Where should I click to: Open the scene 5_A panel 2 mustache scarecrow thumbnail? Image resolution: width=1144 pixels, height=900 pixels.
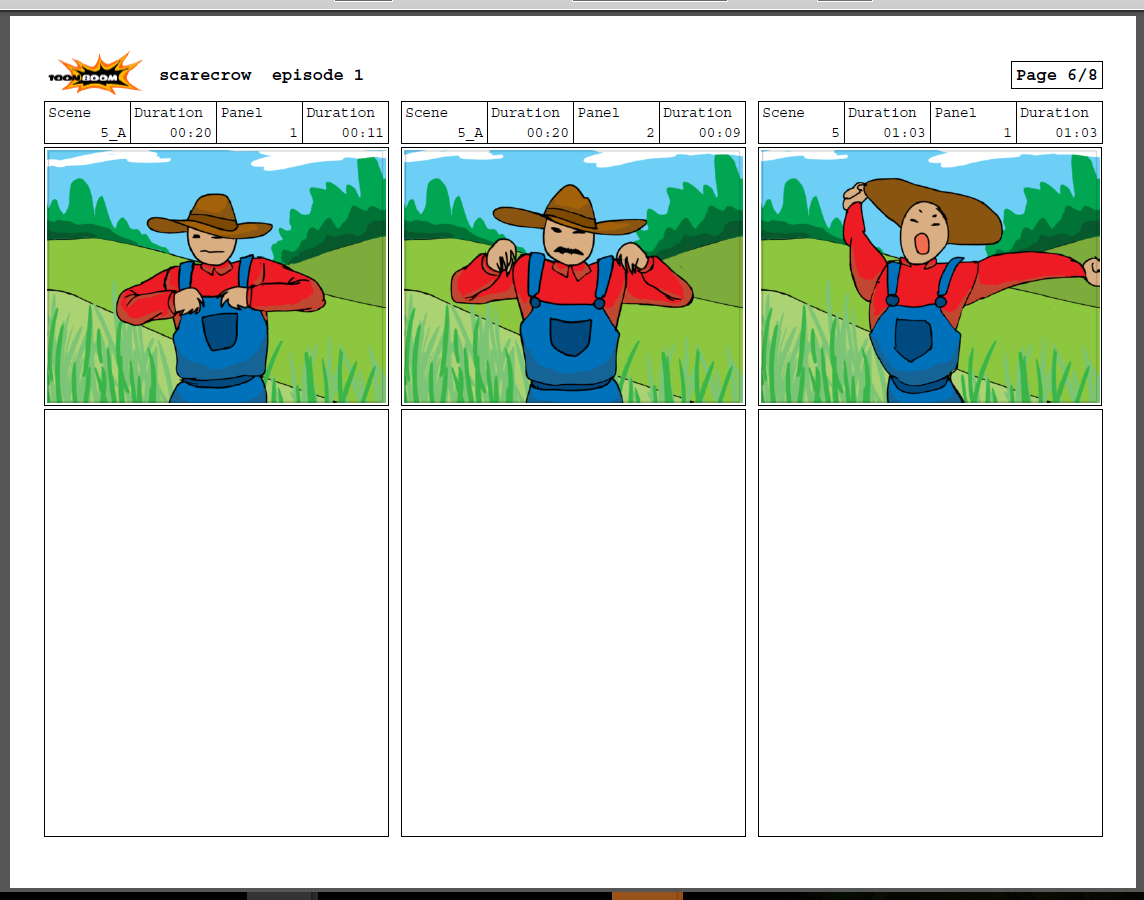pyautogui.click(x=573, y=276)
